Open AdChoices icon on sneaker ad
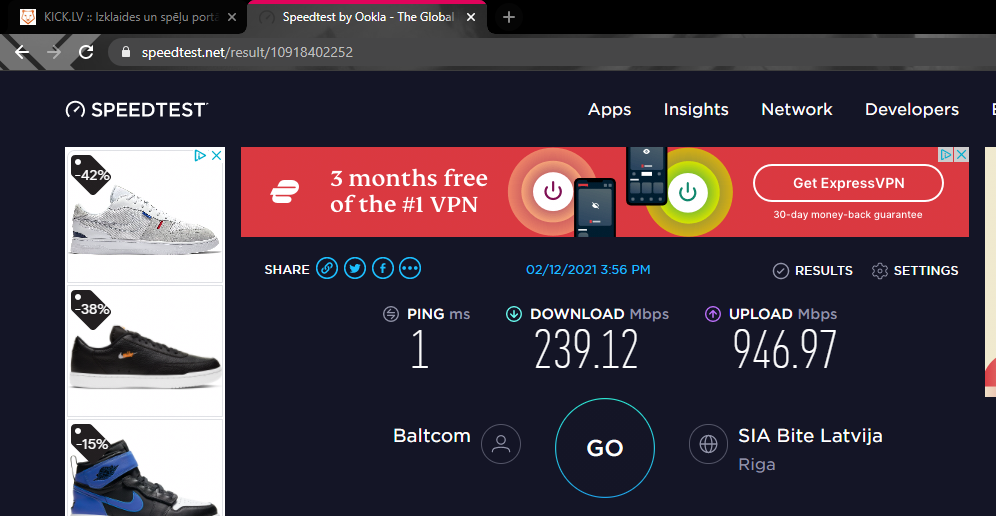Image resolution: width=996 pixels, height=516 pixels. [200, 155]
